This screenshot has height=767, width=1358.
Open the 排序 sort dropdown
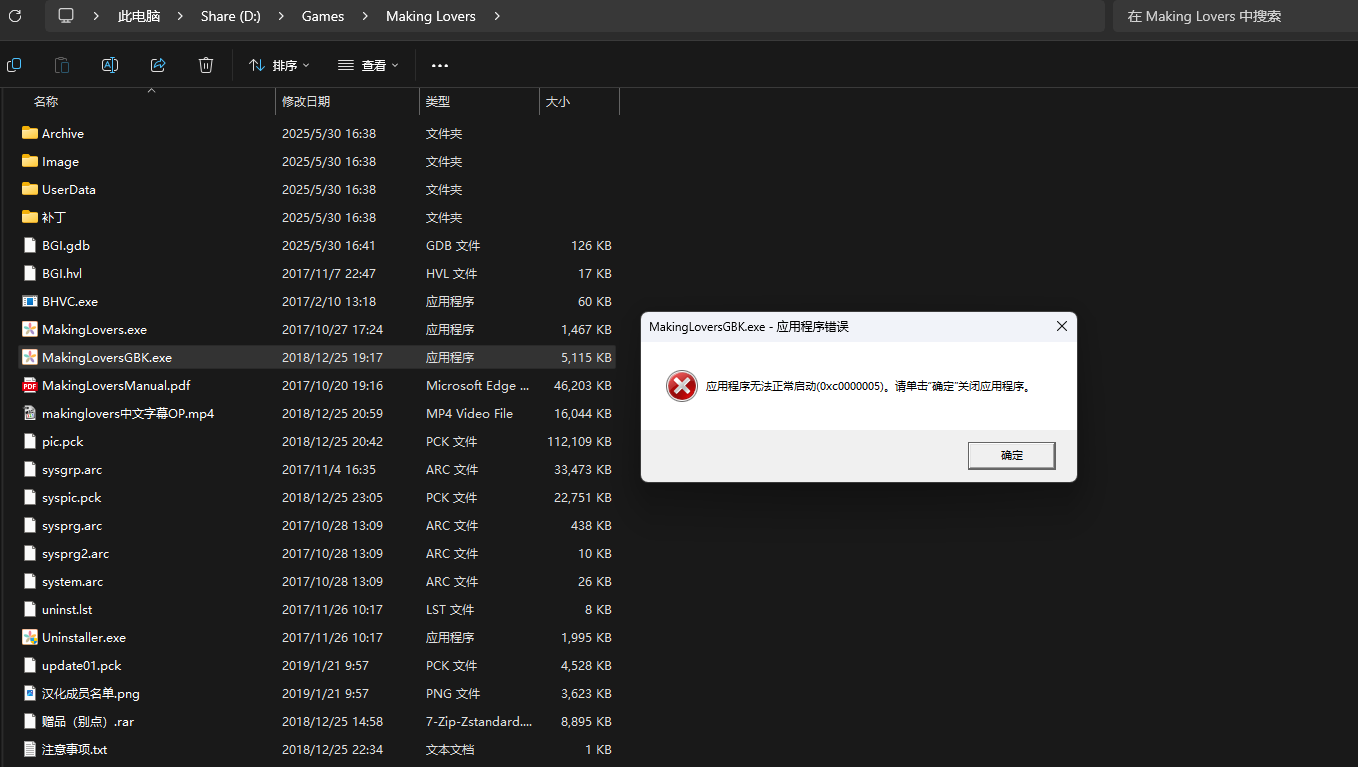coord(279,65)
